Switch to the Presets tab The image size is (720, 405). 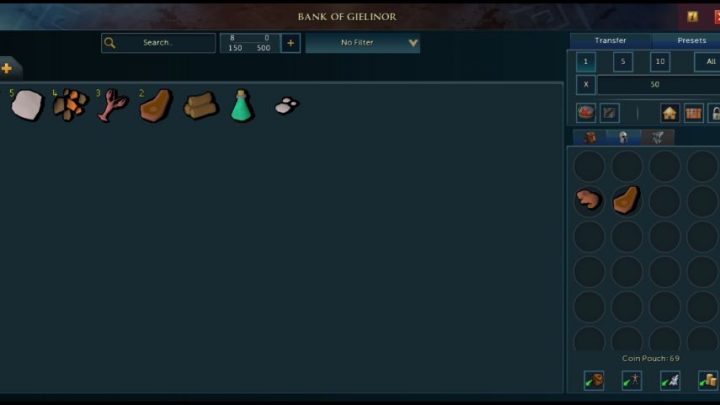[692, 40]
